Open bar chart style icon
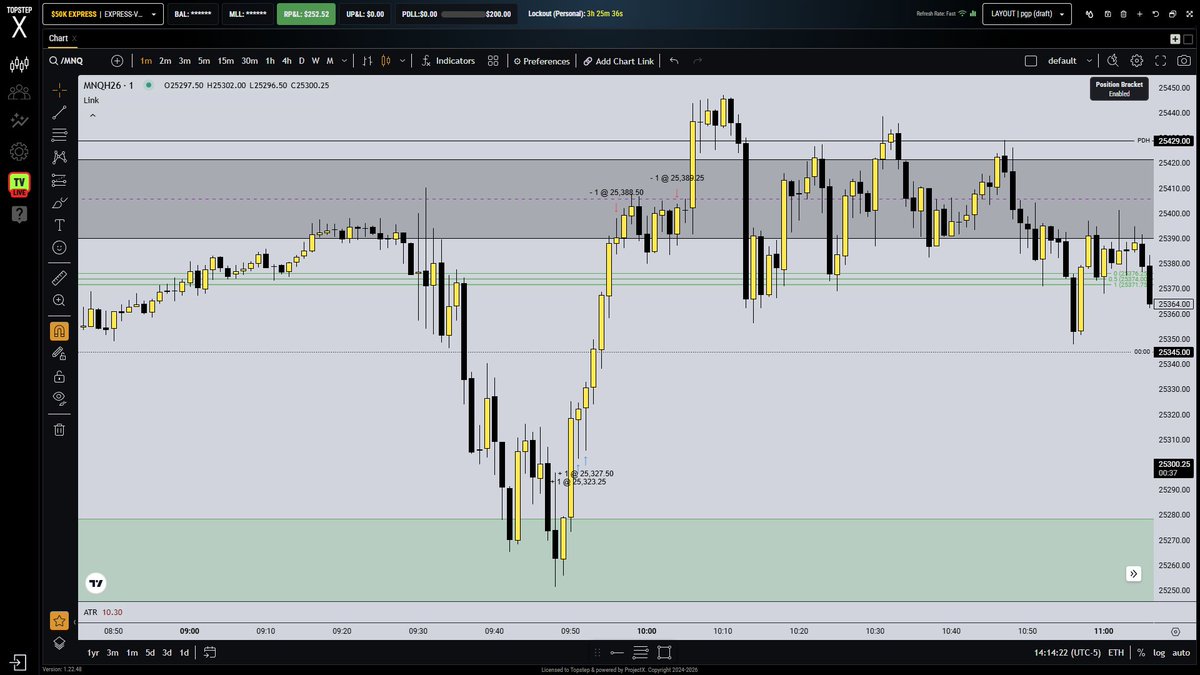This screenshot has width=1200, height=675. (368, 61)
